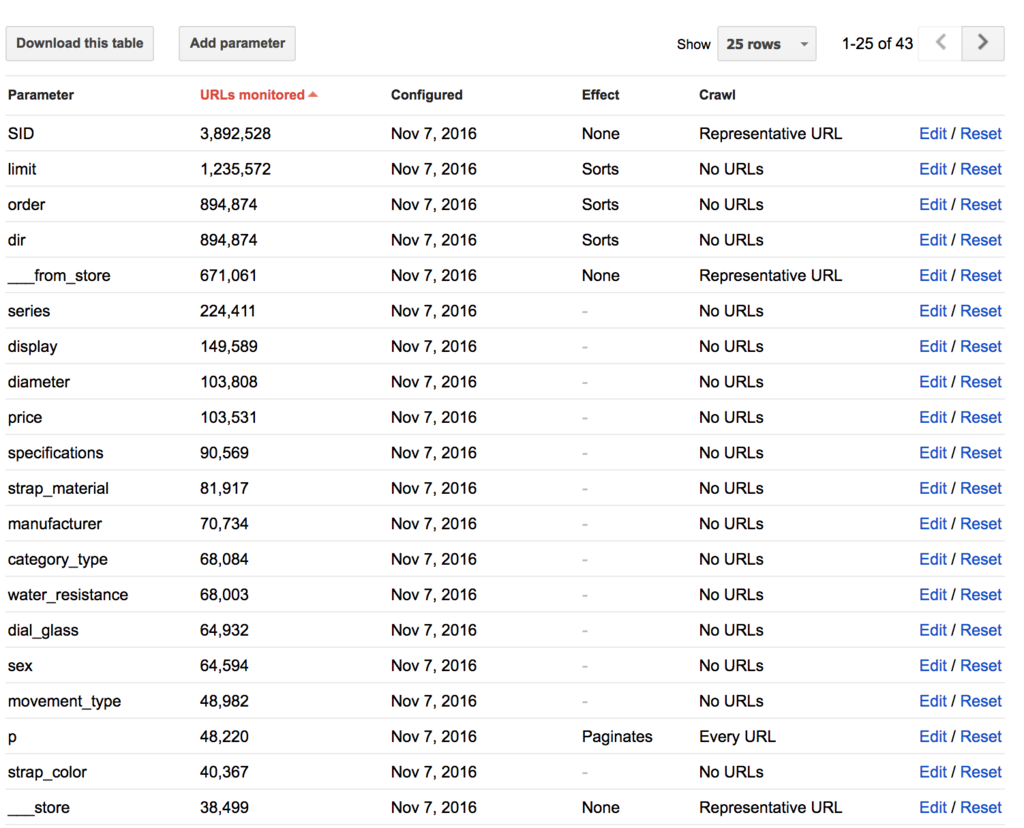Reset the order parameter
Viewport: 1024px width, 828px height.
click(981, 205)
